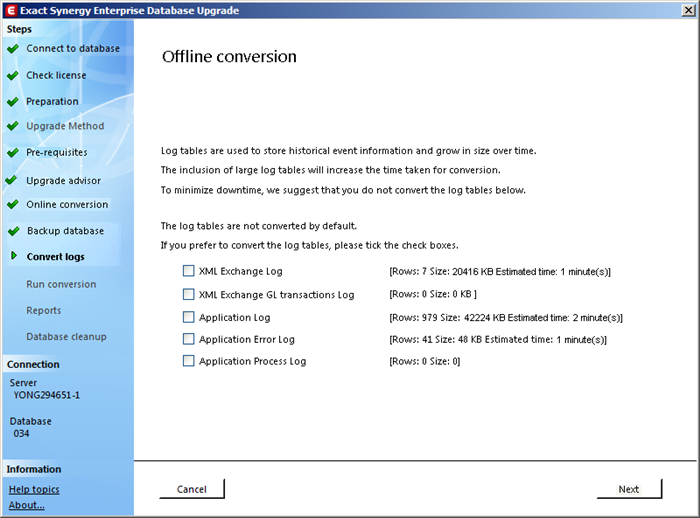This screenshot has width=700, height=518.
Task: Click the green arrow beside Convert logs
Action: (14, 255)
